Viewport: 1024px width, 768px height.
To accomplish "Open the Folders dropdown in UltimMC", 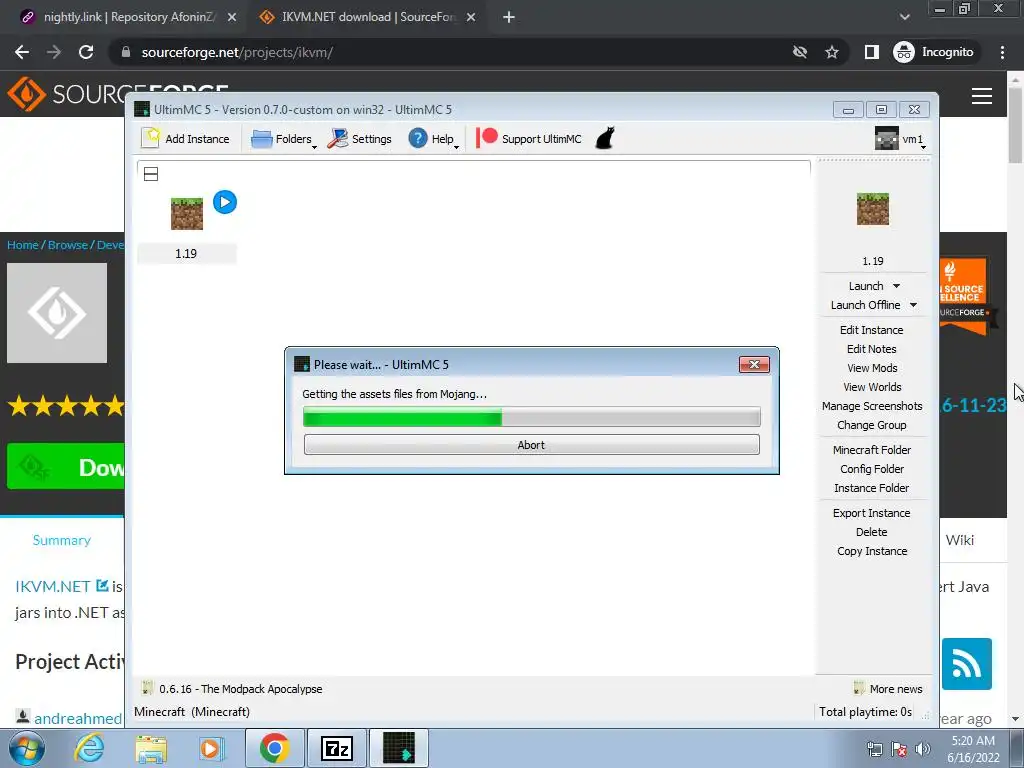I will [x=283, y=138].
